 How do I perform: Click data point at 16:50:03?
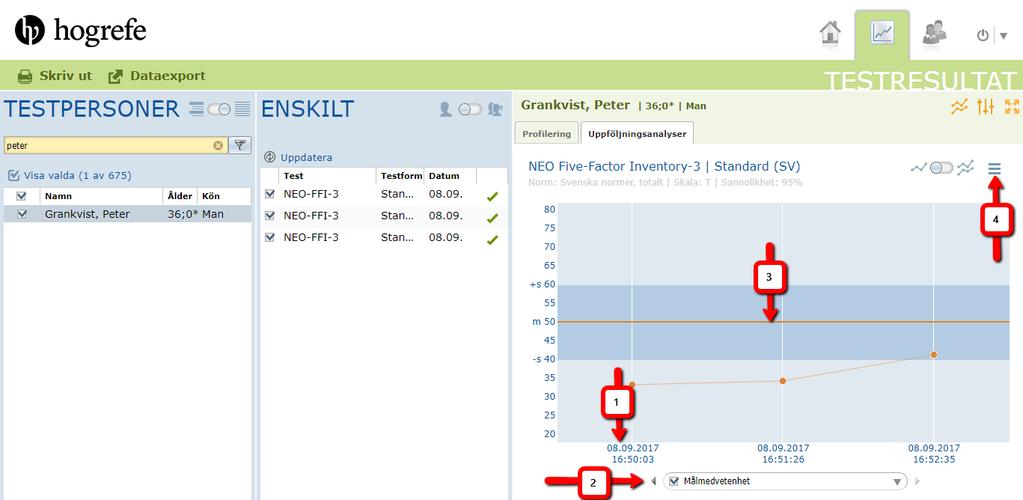pyautogui.click(x=632, y=384)
